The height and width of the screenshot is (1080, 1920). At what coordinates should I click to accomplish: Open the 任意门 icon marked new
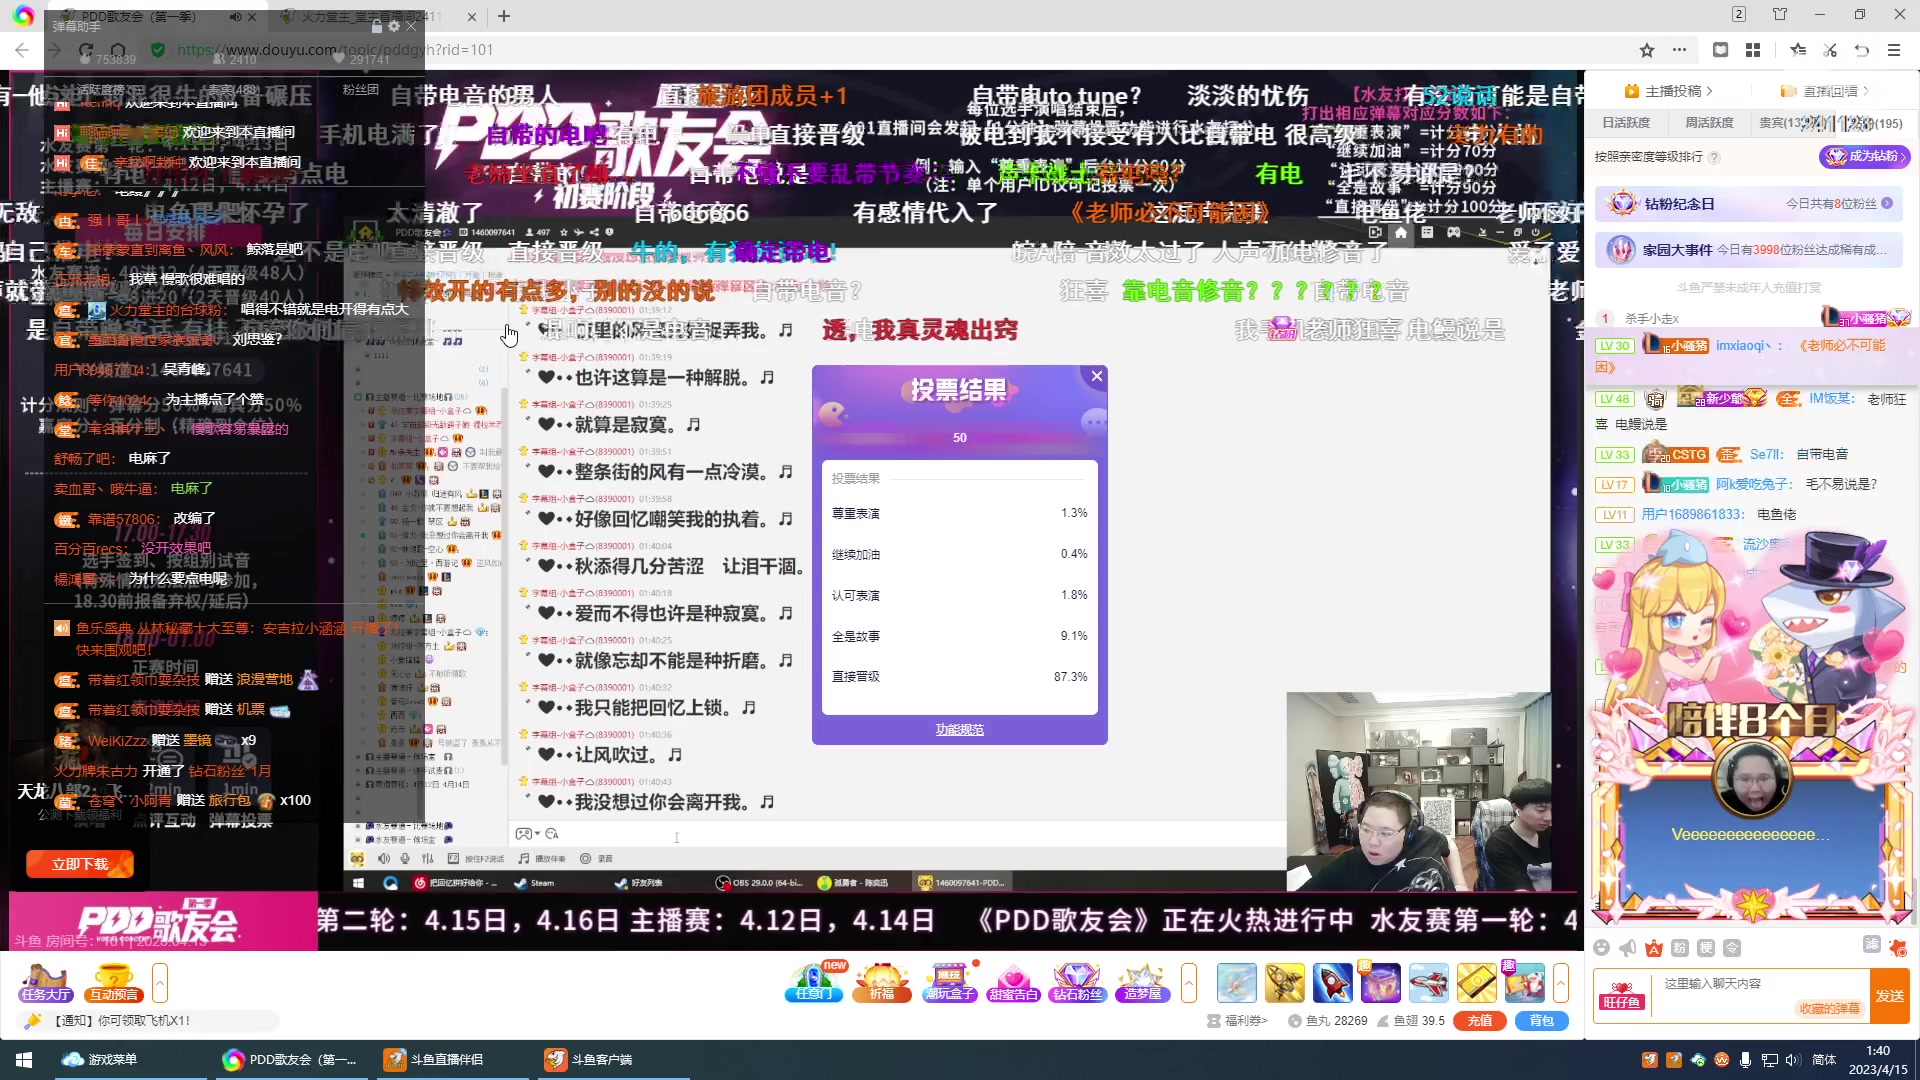point(814,982)
